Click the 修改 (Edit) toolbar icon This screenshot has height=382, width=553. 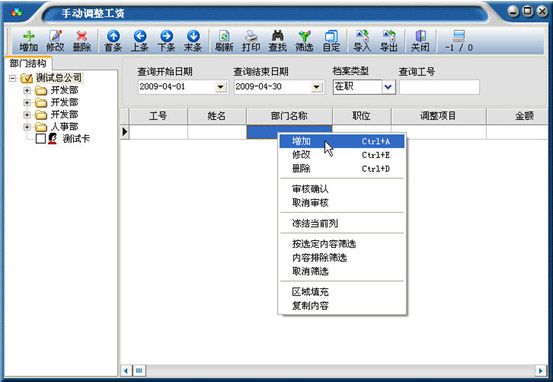(x=55, y=41)
